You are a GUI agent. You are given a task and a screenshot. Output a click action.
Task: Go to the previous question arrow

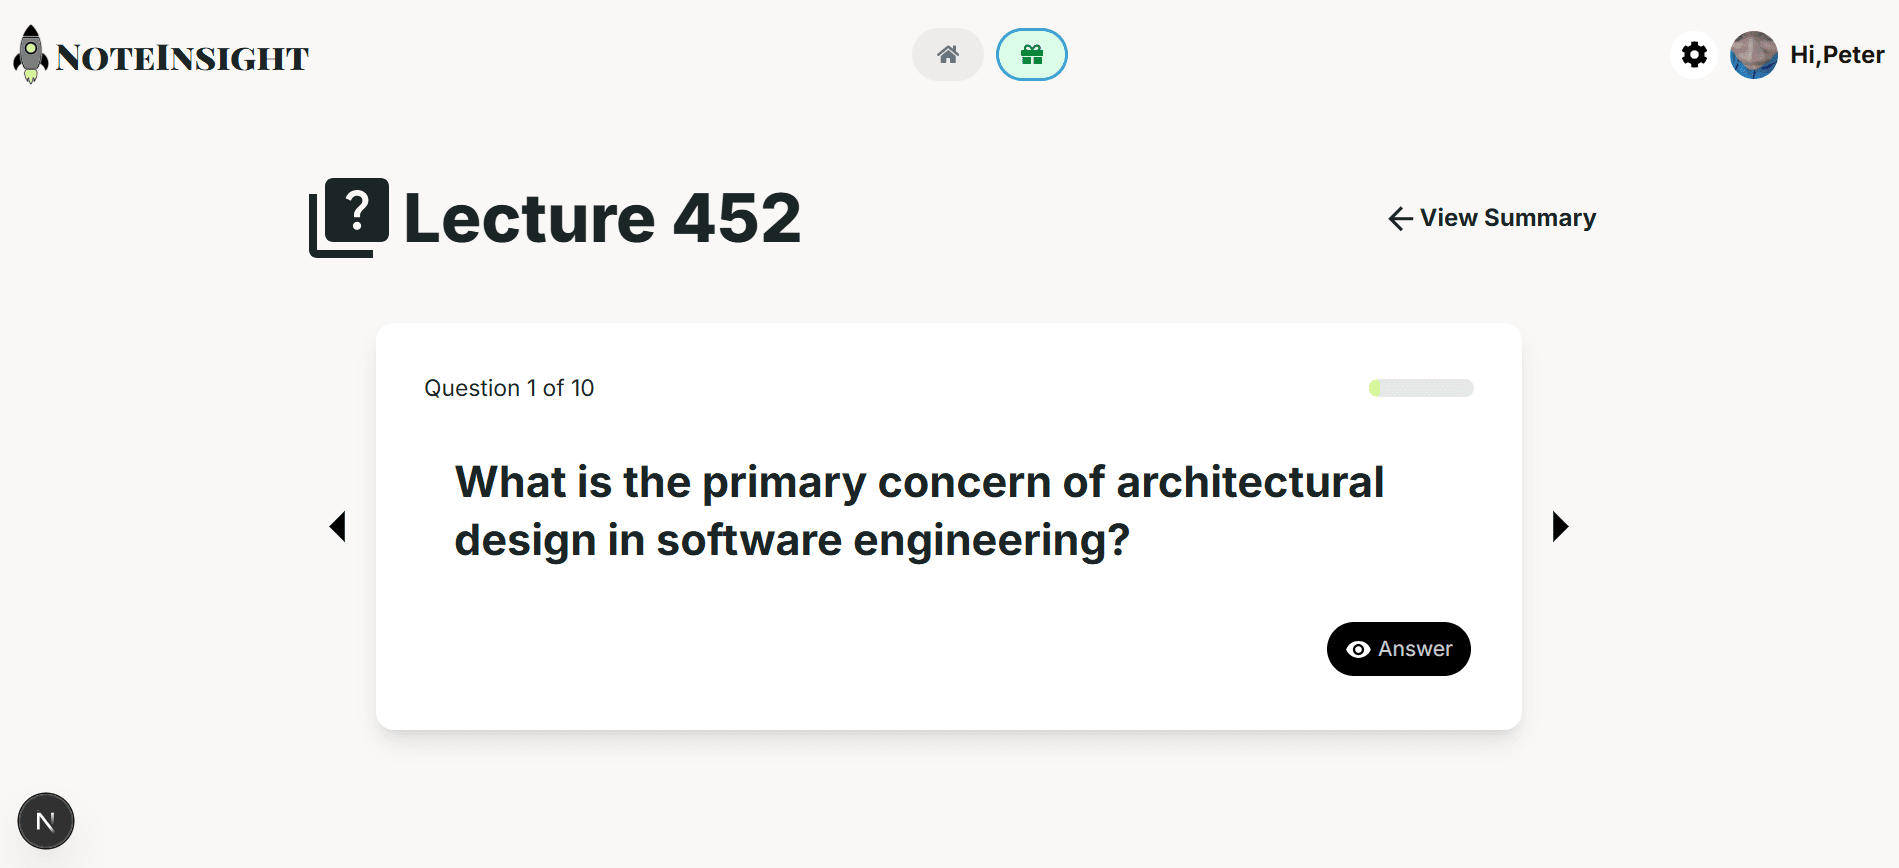point(338,526)
